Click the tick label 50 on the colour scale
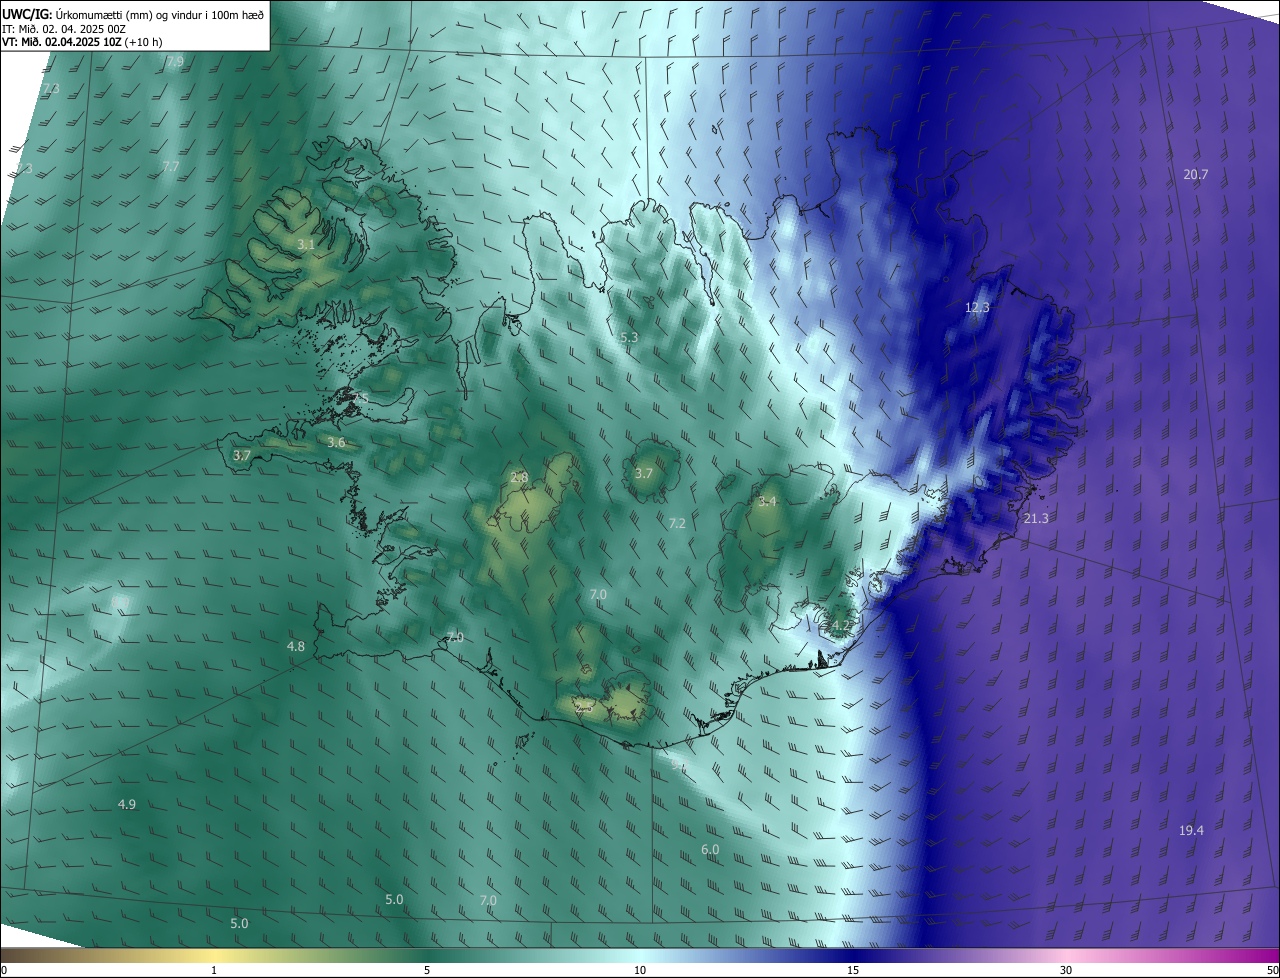 tap(1272, 970)
